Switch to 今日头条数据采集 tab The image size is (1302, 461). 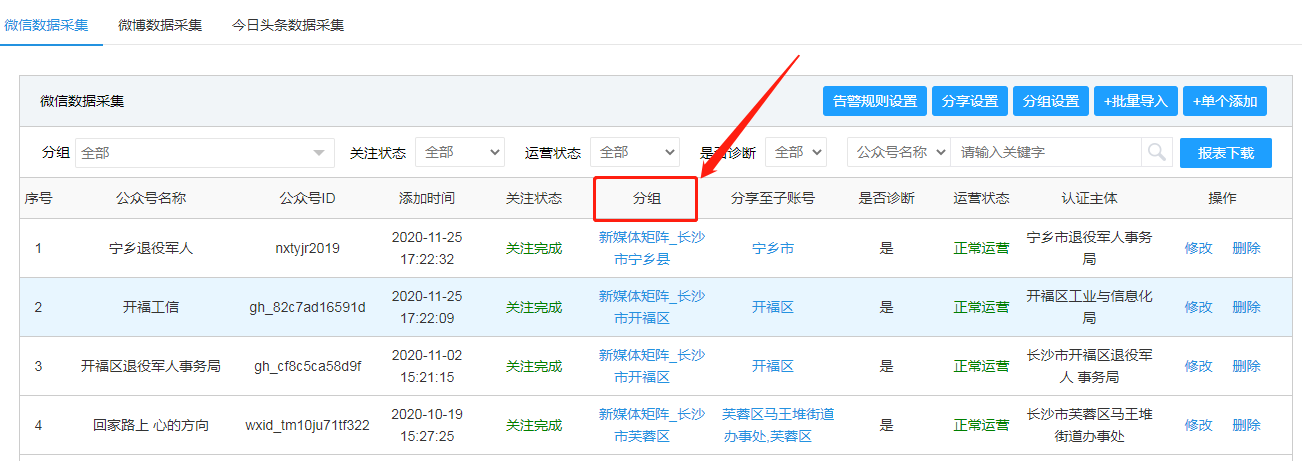[x=288, y=25]
